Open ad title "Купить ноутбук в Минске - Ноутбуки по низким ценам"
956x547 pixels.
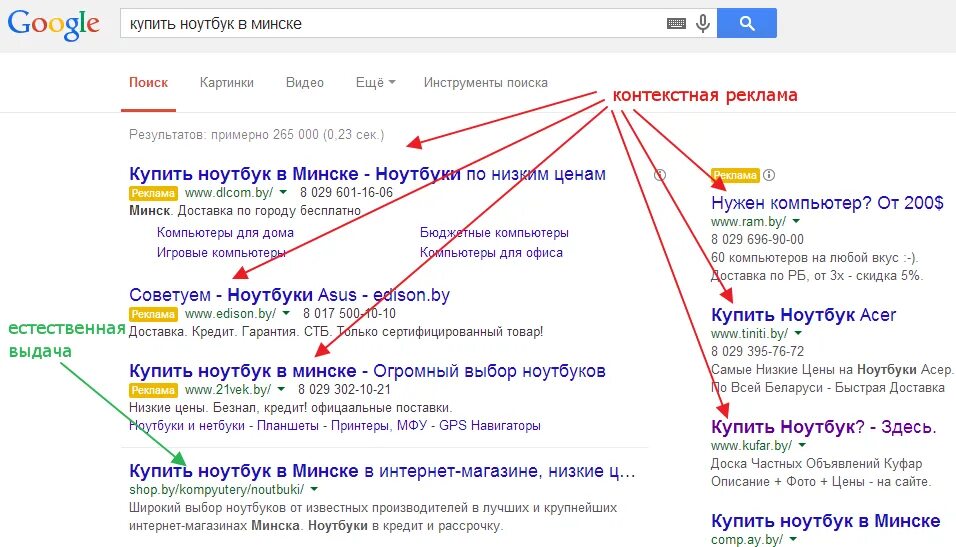click(367, 174)
